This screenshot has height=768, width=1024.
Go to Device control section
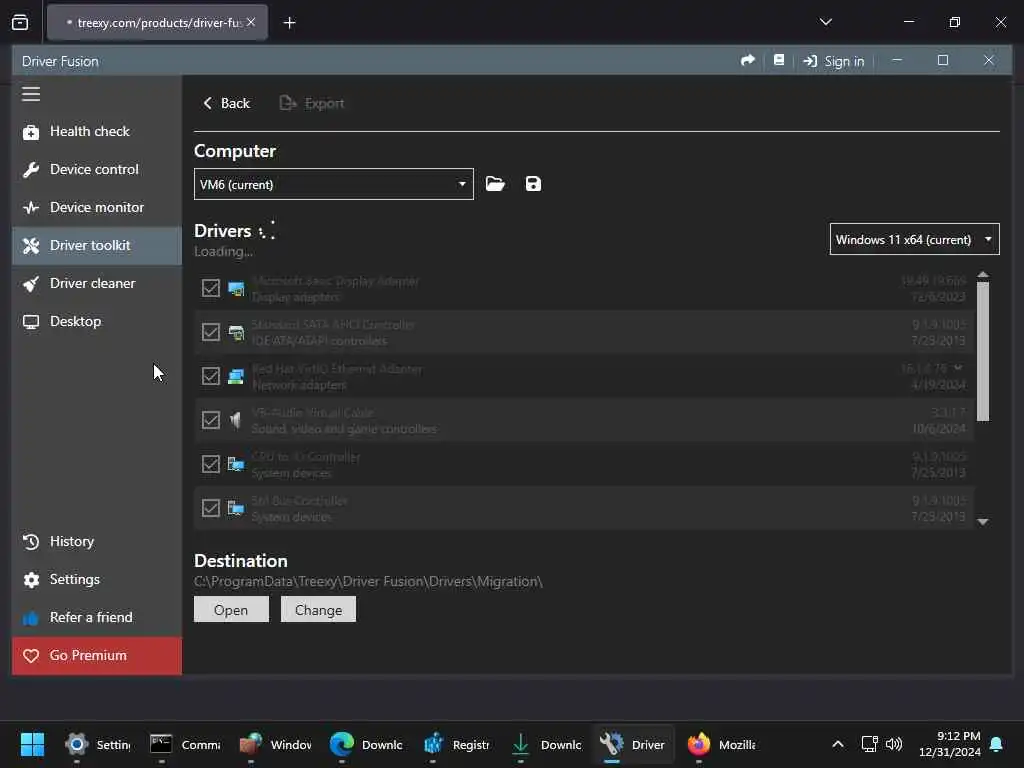tap(97, 169)
